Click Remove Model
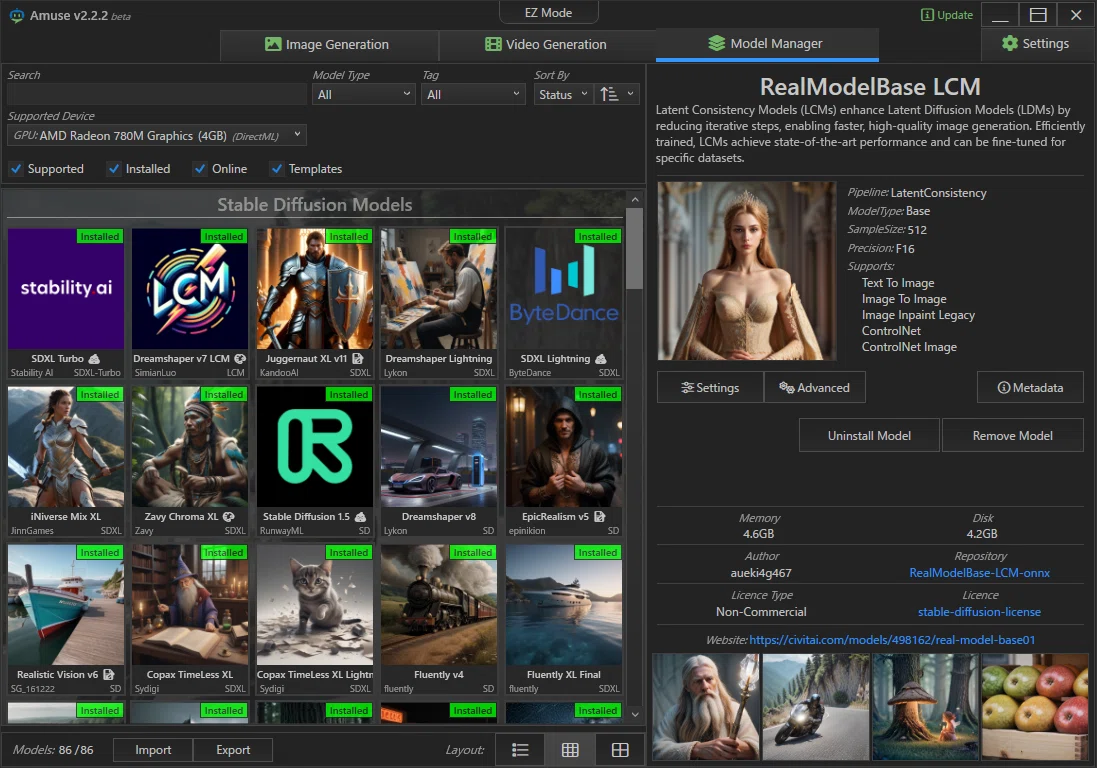 (1012, 436)
